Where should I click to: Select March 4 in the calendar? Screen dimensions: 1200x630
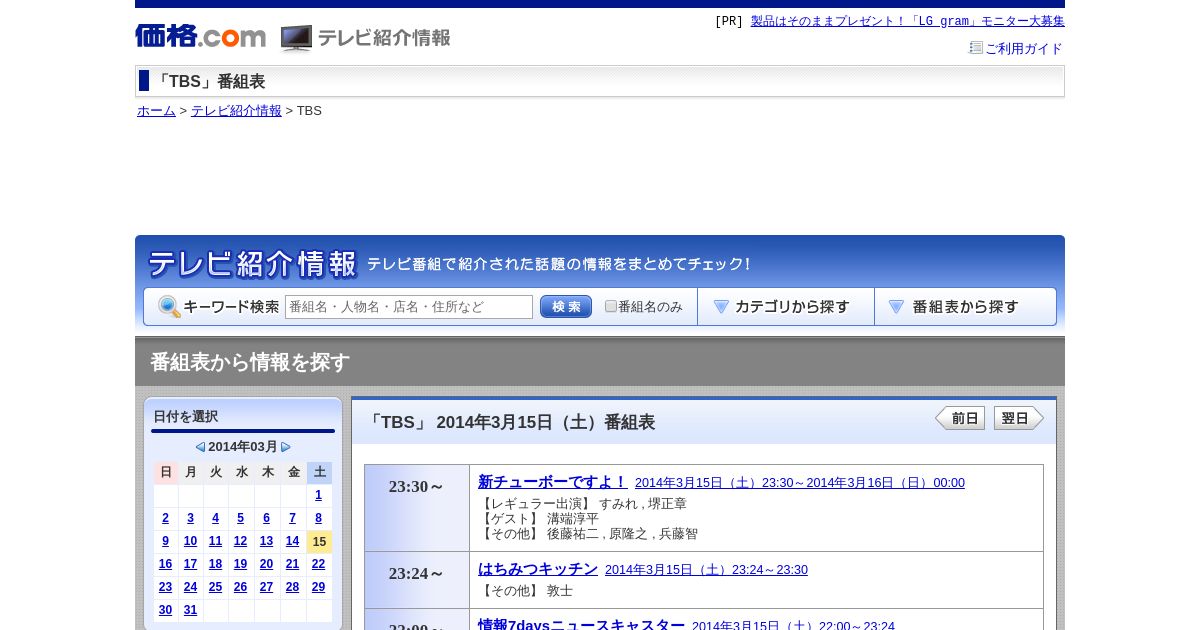point(215,518)
